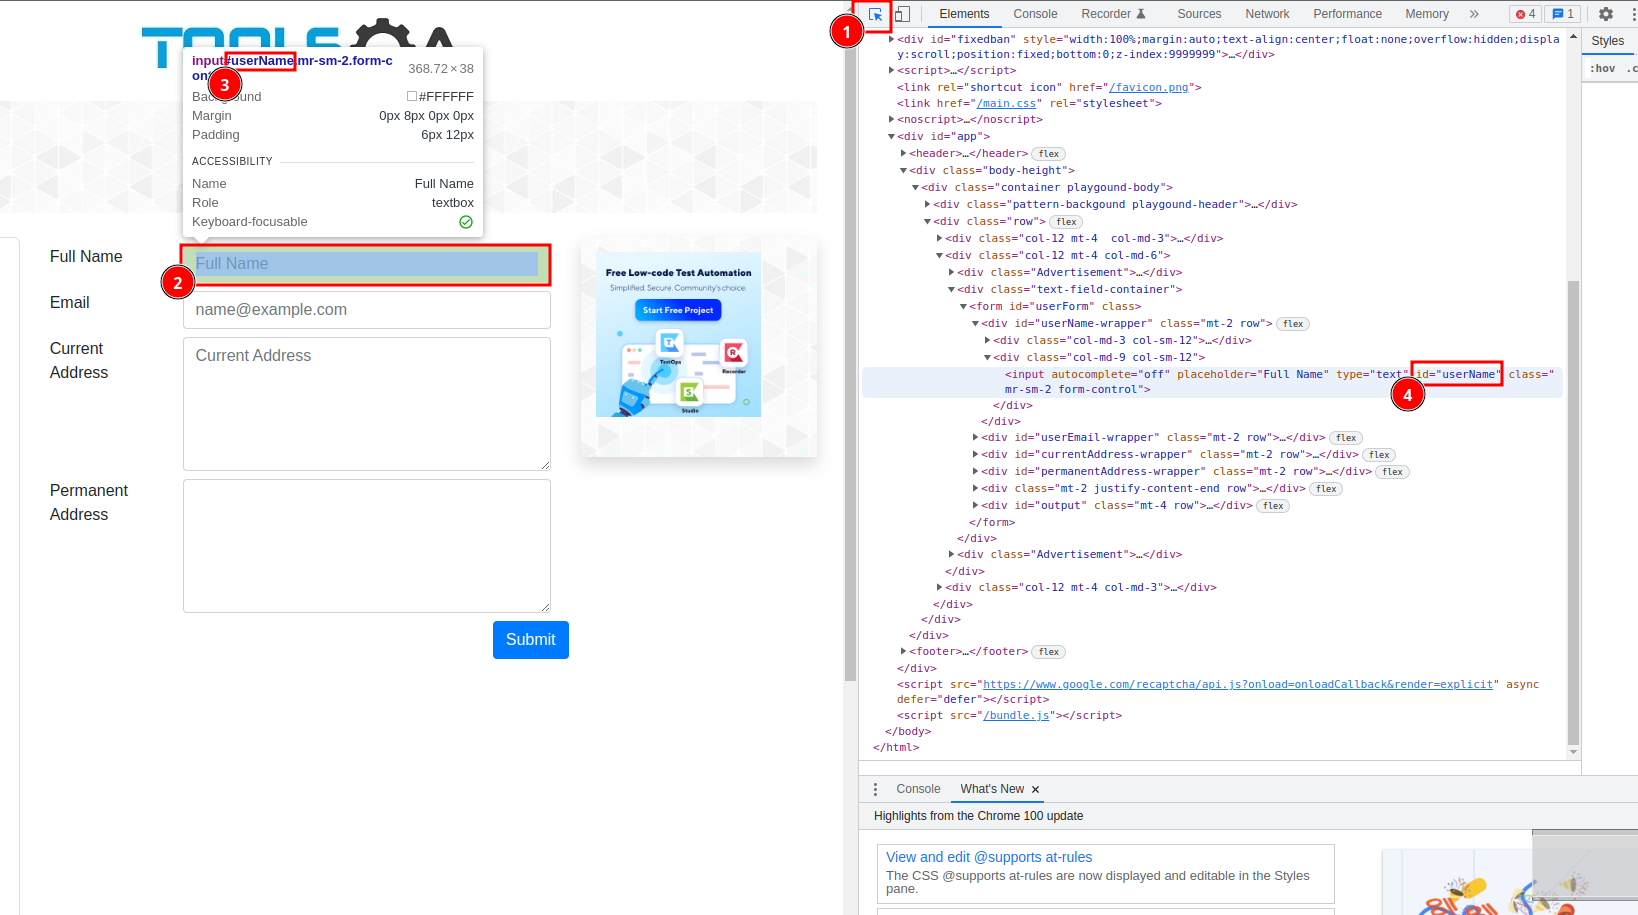This screenshot has width=1638, height=915.
Task: Click 'Highlights from the Chrome 100 update' text
Action: (978, 816)
